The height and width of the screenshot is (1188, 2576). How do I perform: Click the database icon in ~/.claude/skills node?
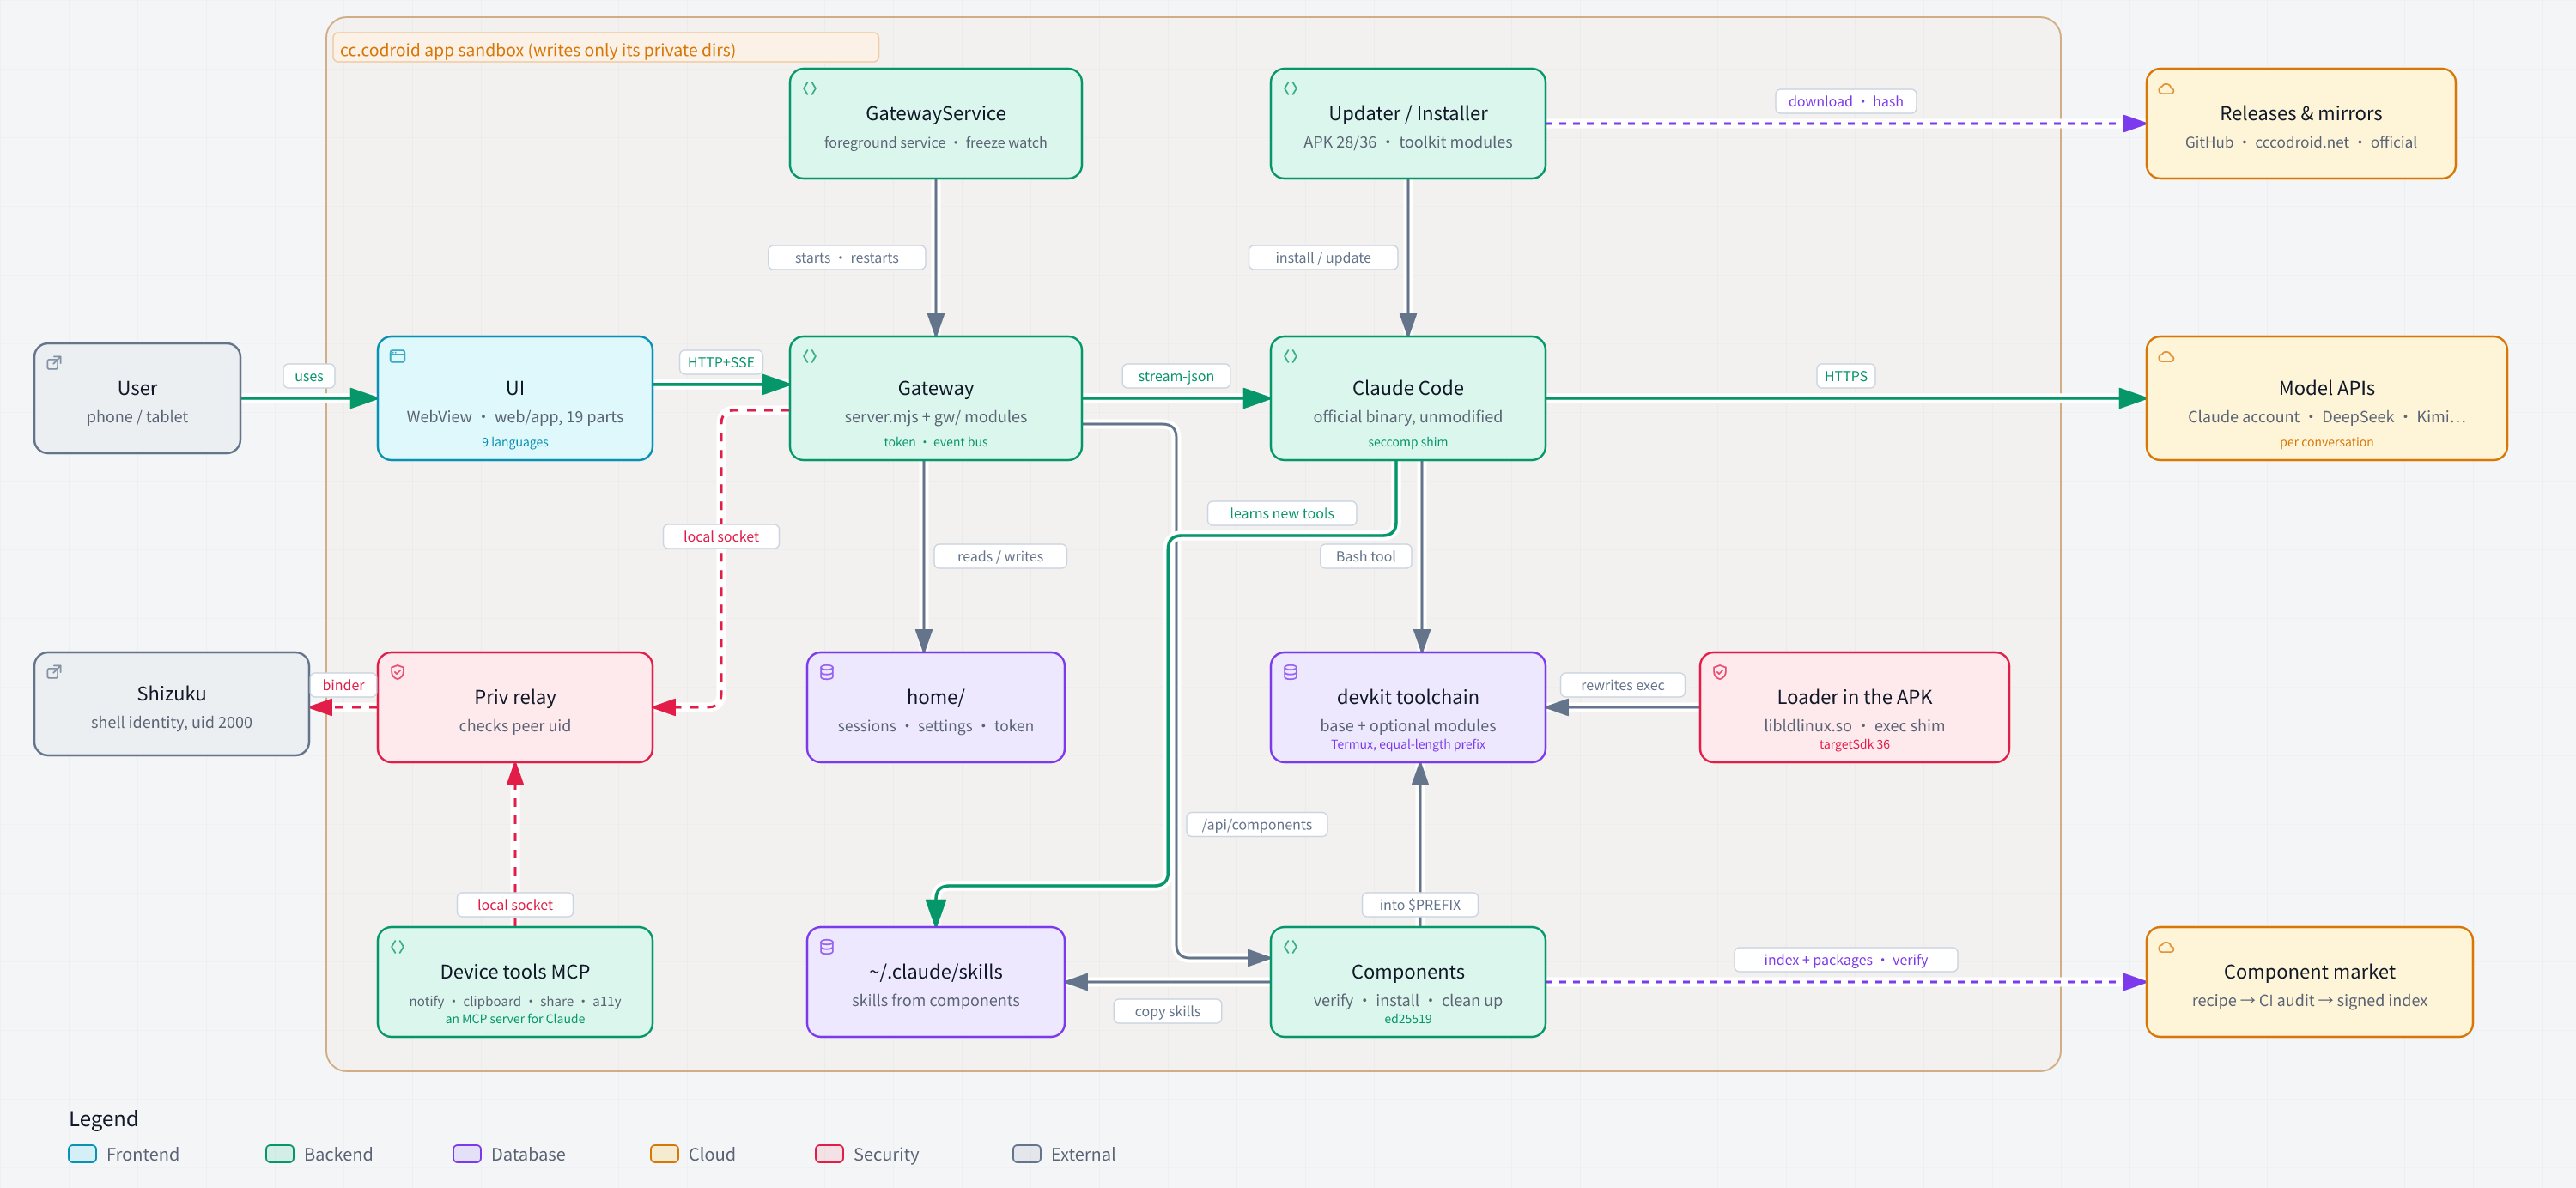pyautogui.click(x=827, y=947)
